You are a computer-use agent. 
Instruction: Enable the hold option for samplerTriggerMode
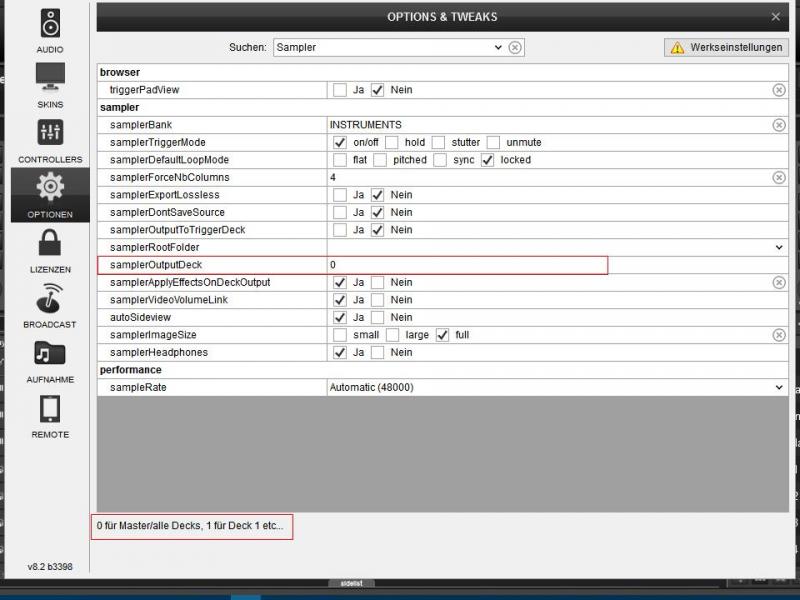pos(392,142)
